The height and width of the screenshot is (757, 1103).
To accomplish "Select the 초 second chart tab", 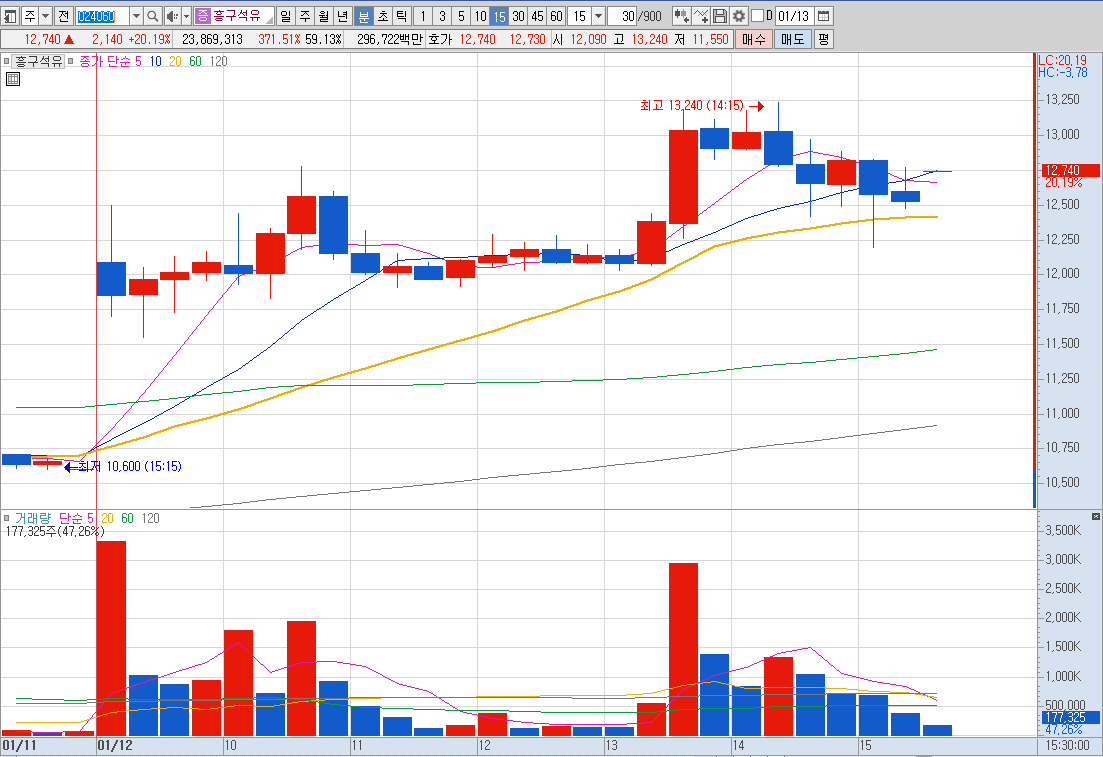I will (383, 15).
